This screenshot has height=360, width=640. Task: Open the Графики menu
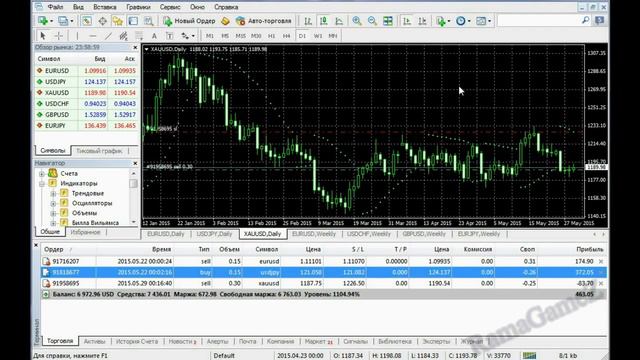click(x=138, y=7)
